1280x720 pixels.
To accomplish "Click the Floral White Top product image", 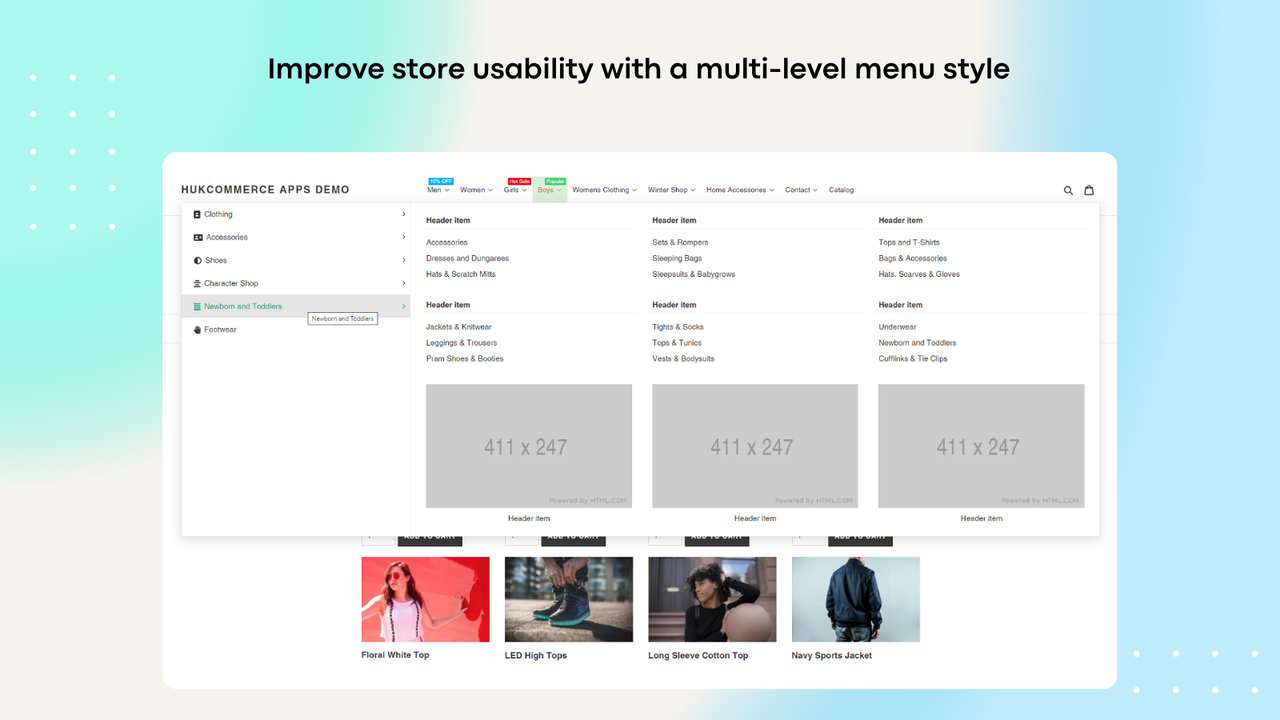I will coord(425,599).
